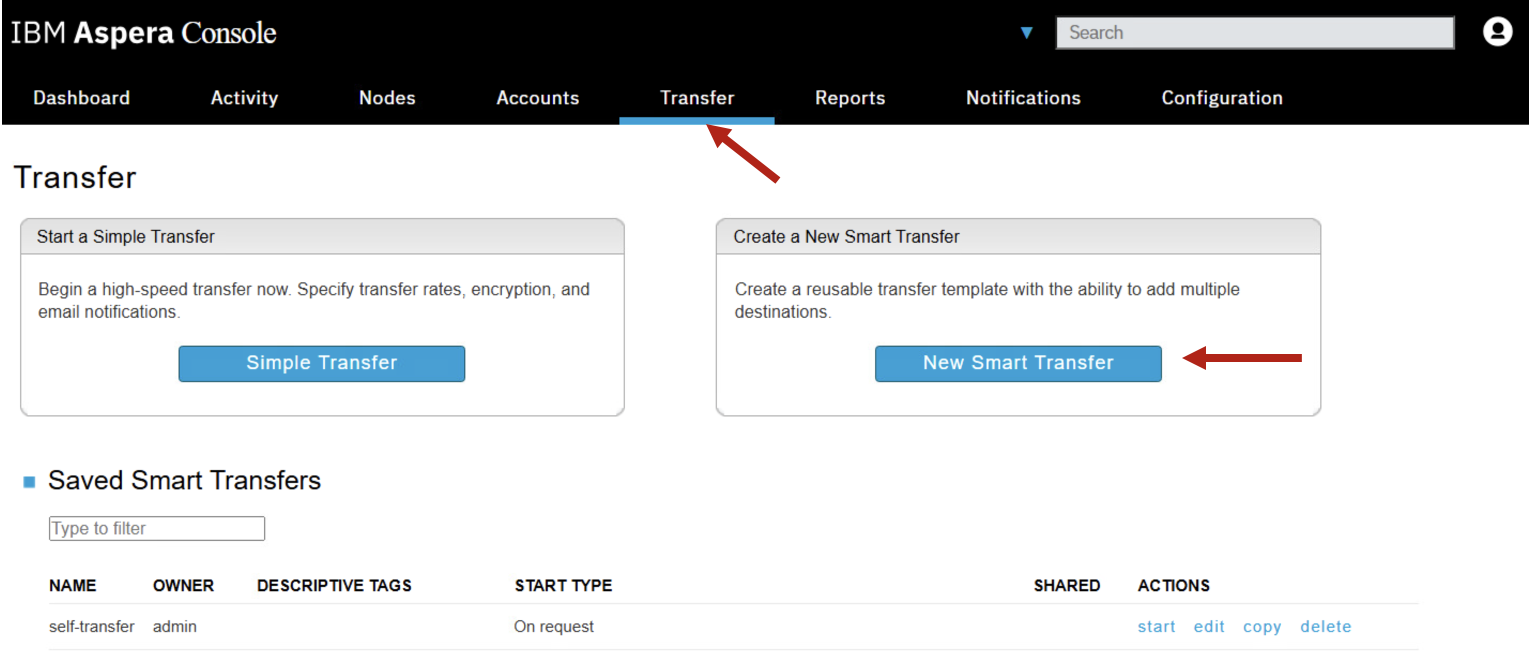Open the Dashboard tab

tap(81, 98)
